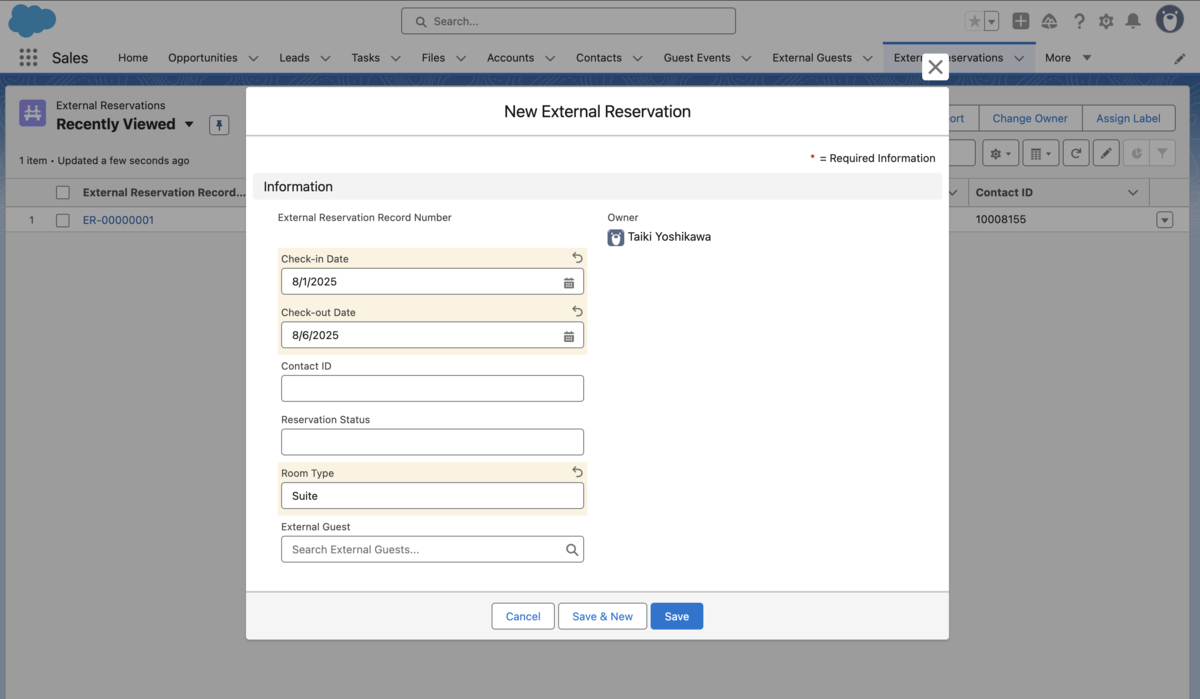Switch to the Tasks tab

(366, 58)
